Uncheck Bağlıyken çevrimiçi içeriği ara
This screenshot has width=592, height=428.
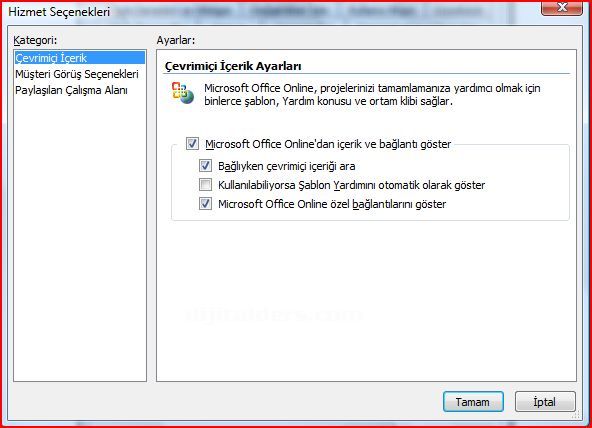coord(205,166)
